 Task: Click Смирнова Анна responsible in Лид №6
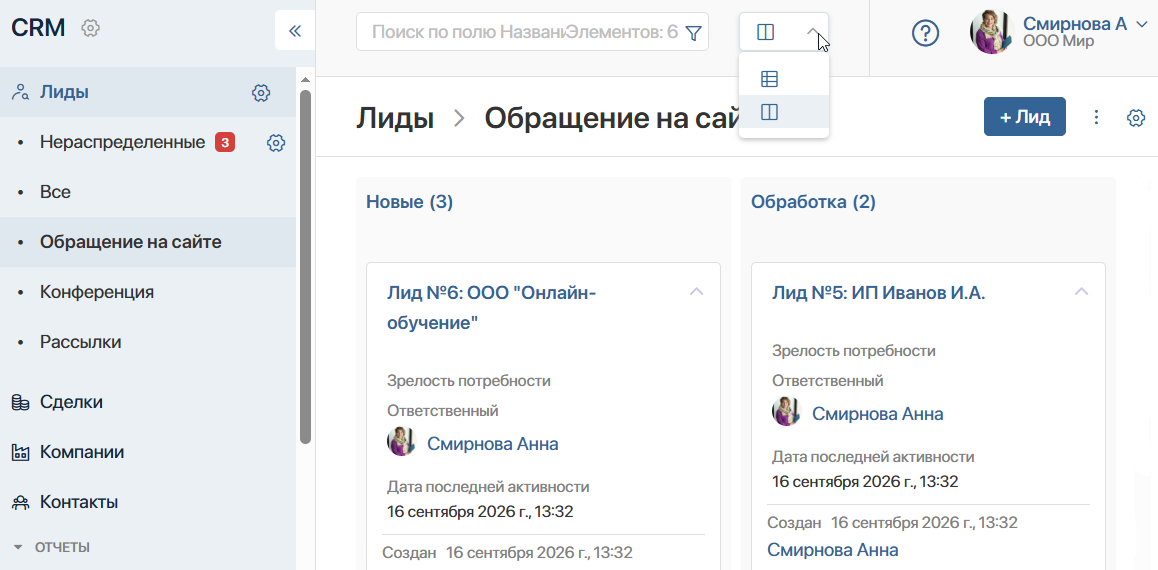pyautogui.click(x=493, y=444)
